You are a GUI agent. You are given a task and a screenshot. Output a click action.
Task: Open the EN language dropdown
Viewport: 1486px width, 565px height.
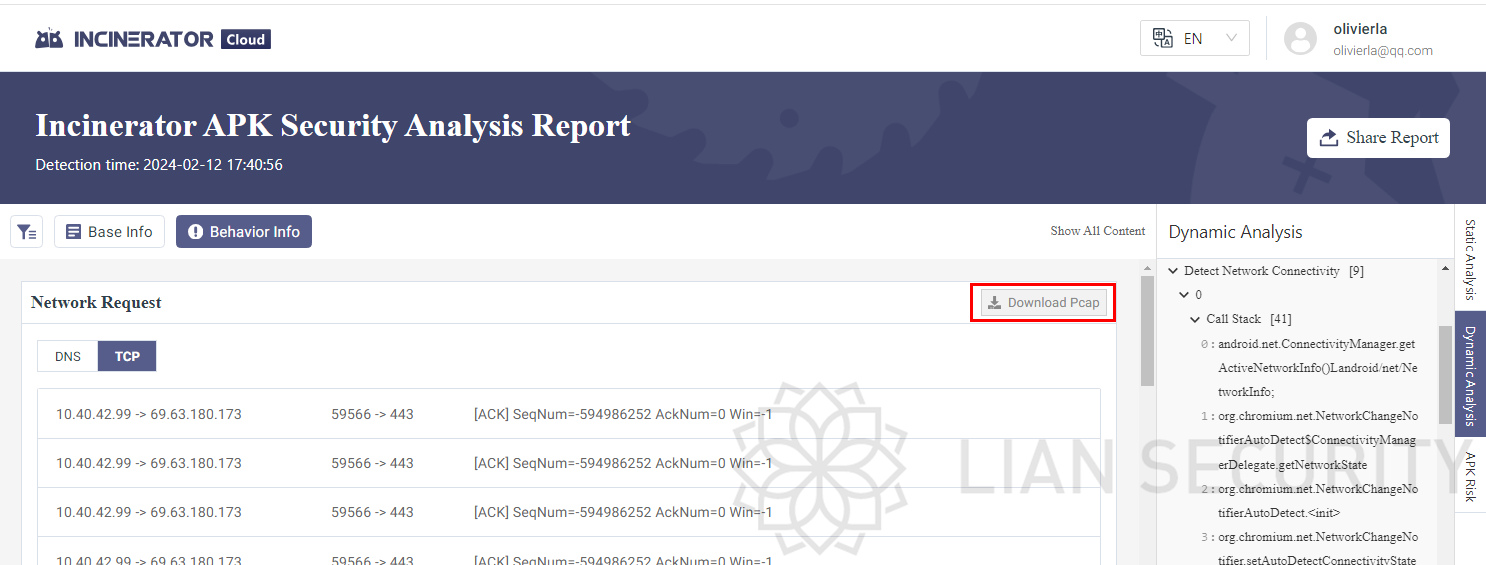pyautogui.click(x=1195, y=38)
